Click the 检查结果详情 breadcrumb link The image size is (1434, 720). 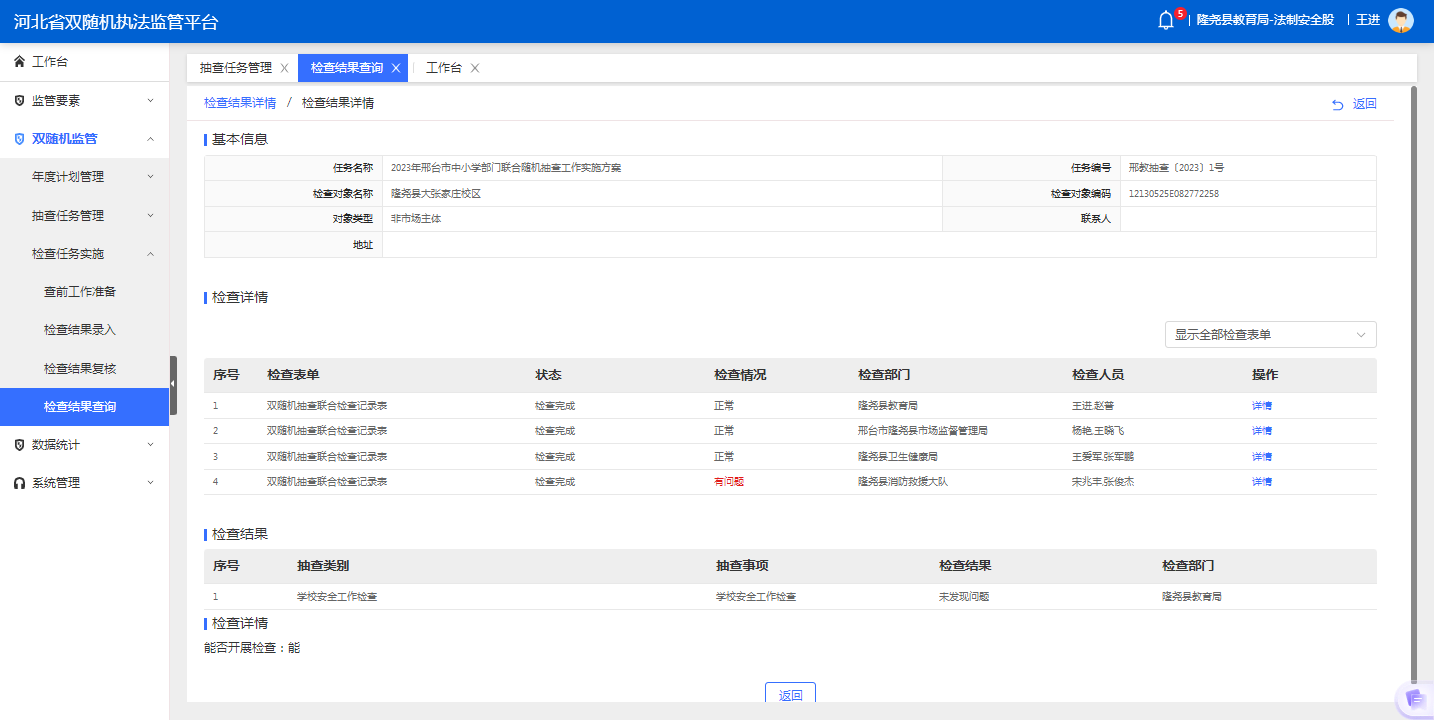click(238, 102)
